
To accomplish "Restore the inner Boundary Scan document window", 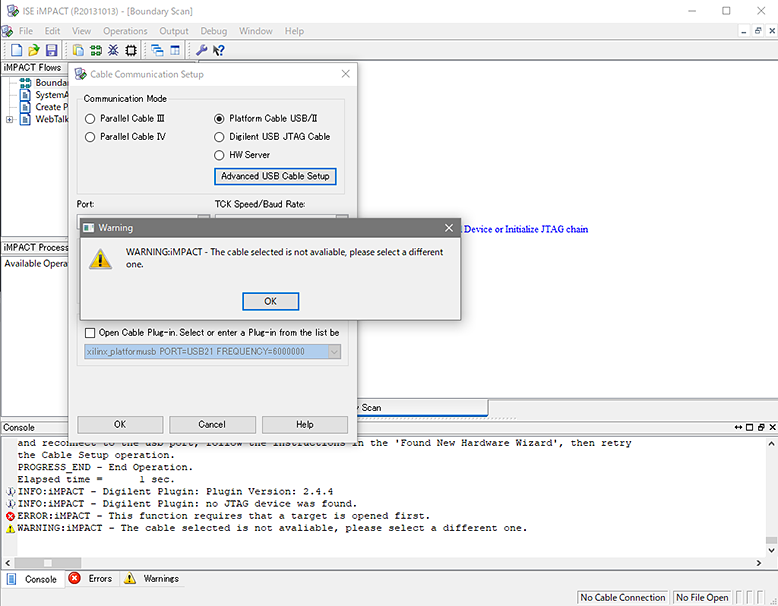I will point(758,31).
